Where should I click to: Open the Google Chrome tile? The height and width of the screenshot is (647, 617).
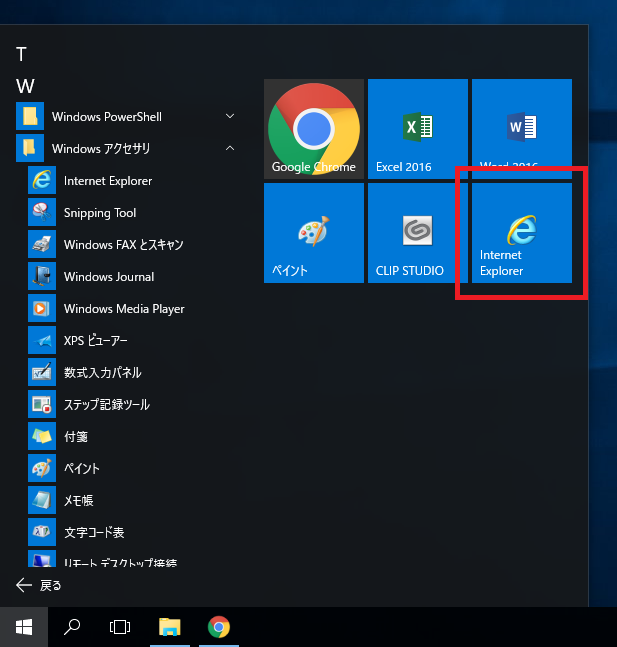pyautogui.click(x=313, y=129)
